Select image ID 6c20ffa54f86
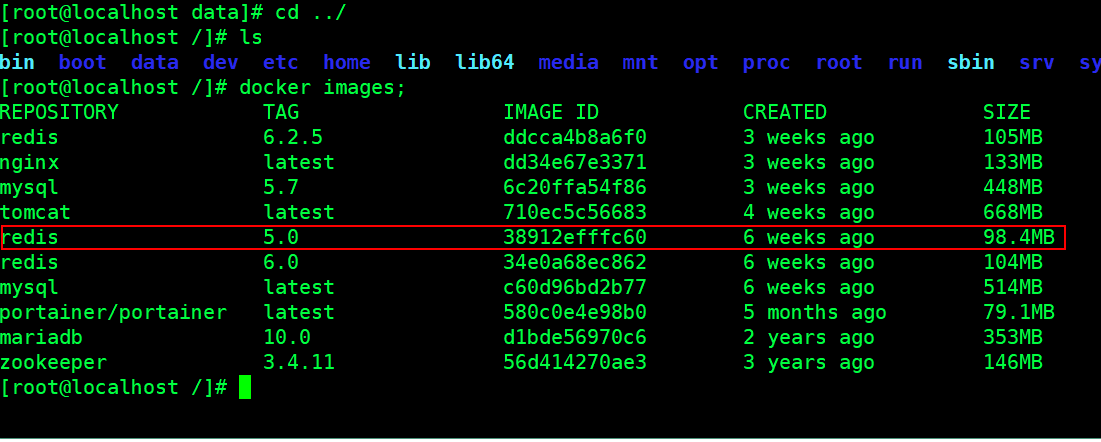The image size is (1101, 442). pyautogui.click(x=575, y=188)
